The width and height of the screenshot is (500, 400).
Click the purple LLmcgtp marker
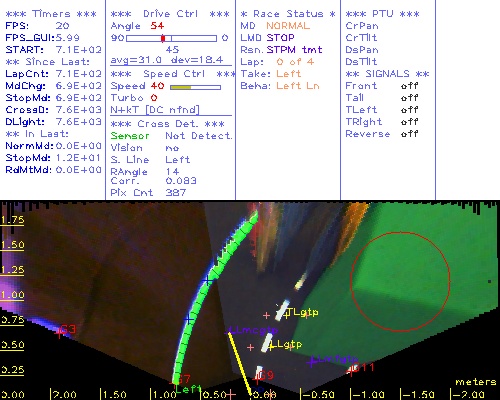click(253, 330)
